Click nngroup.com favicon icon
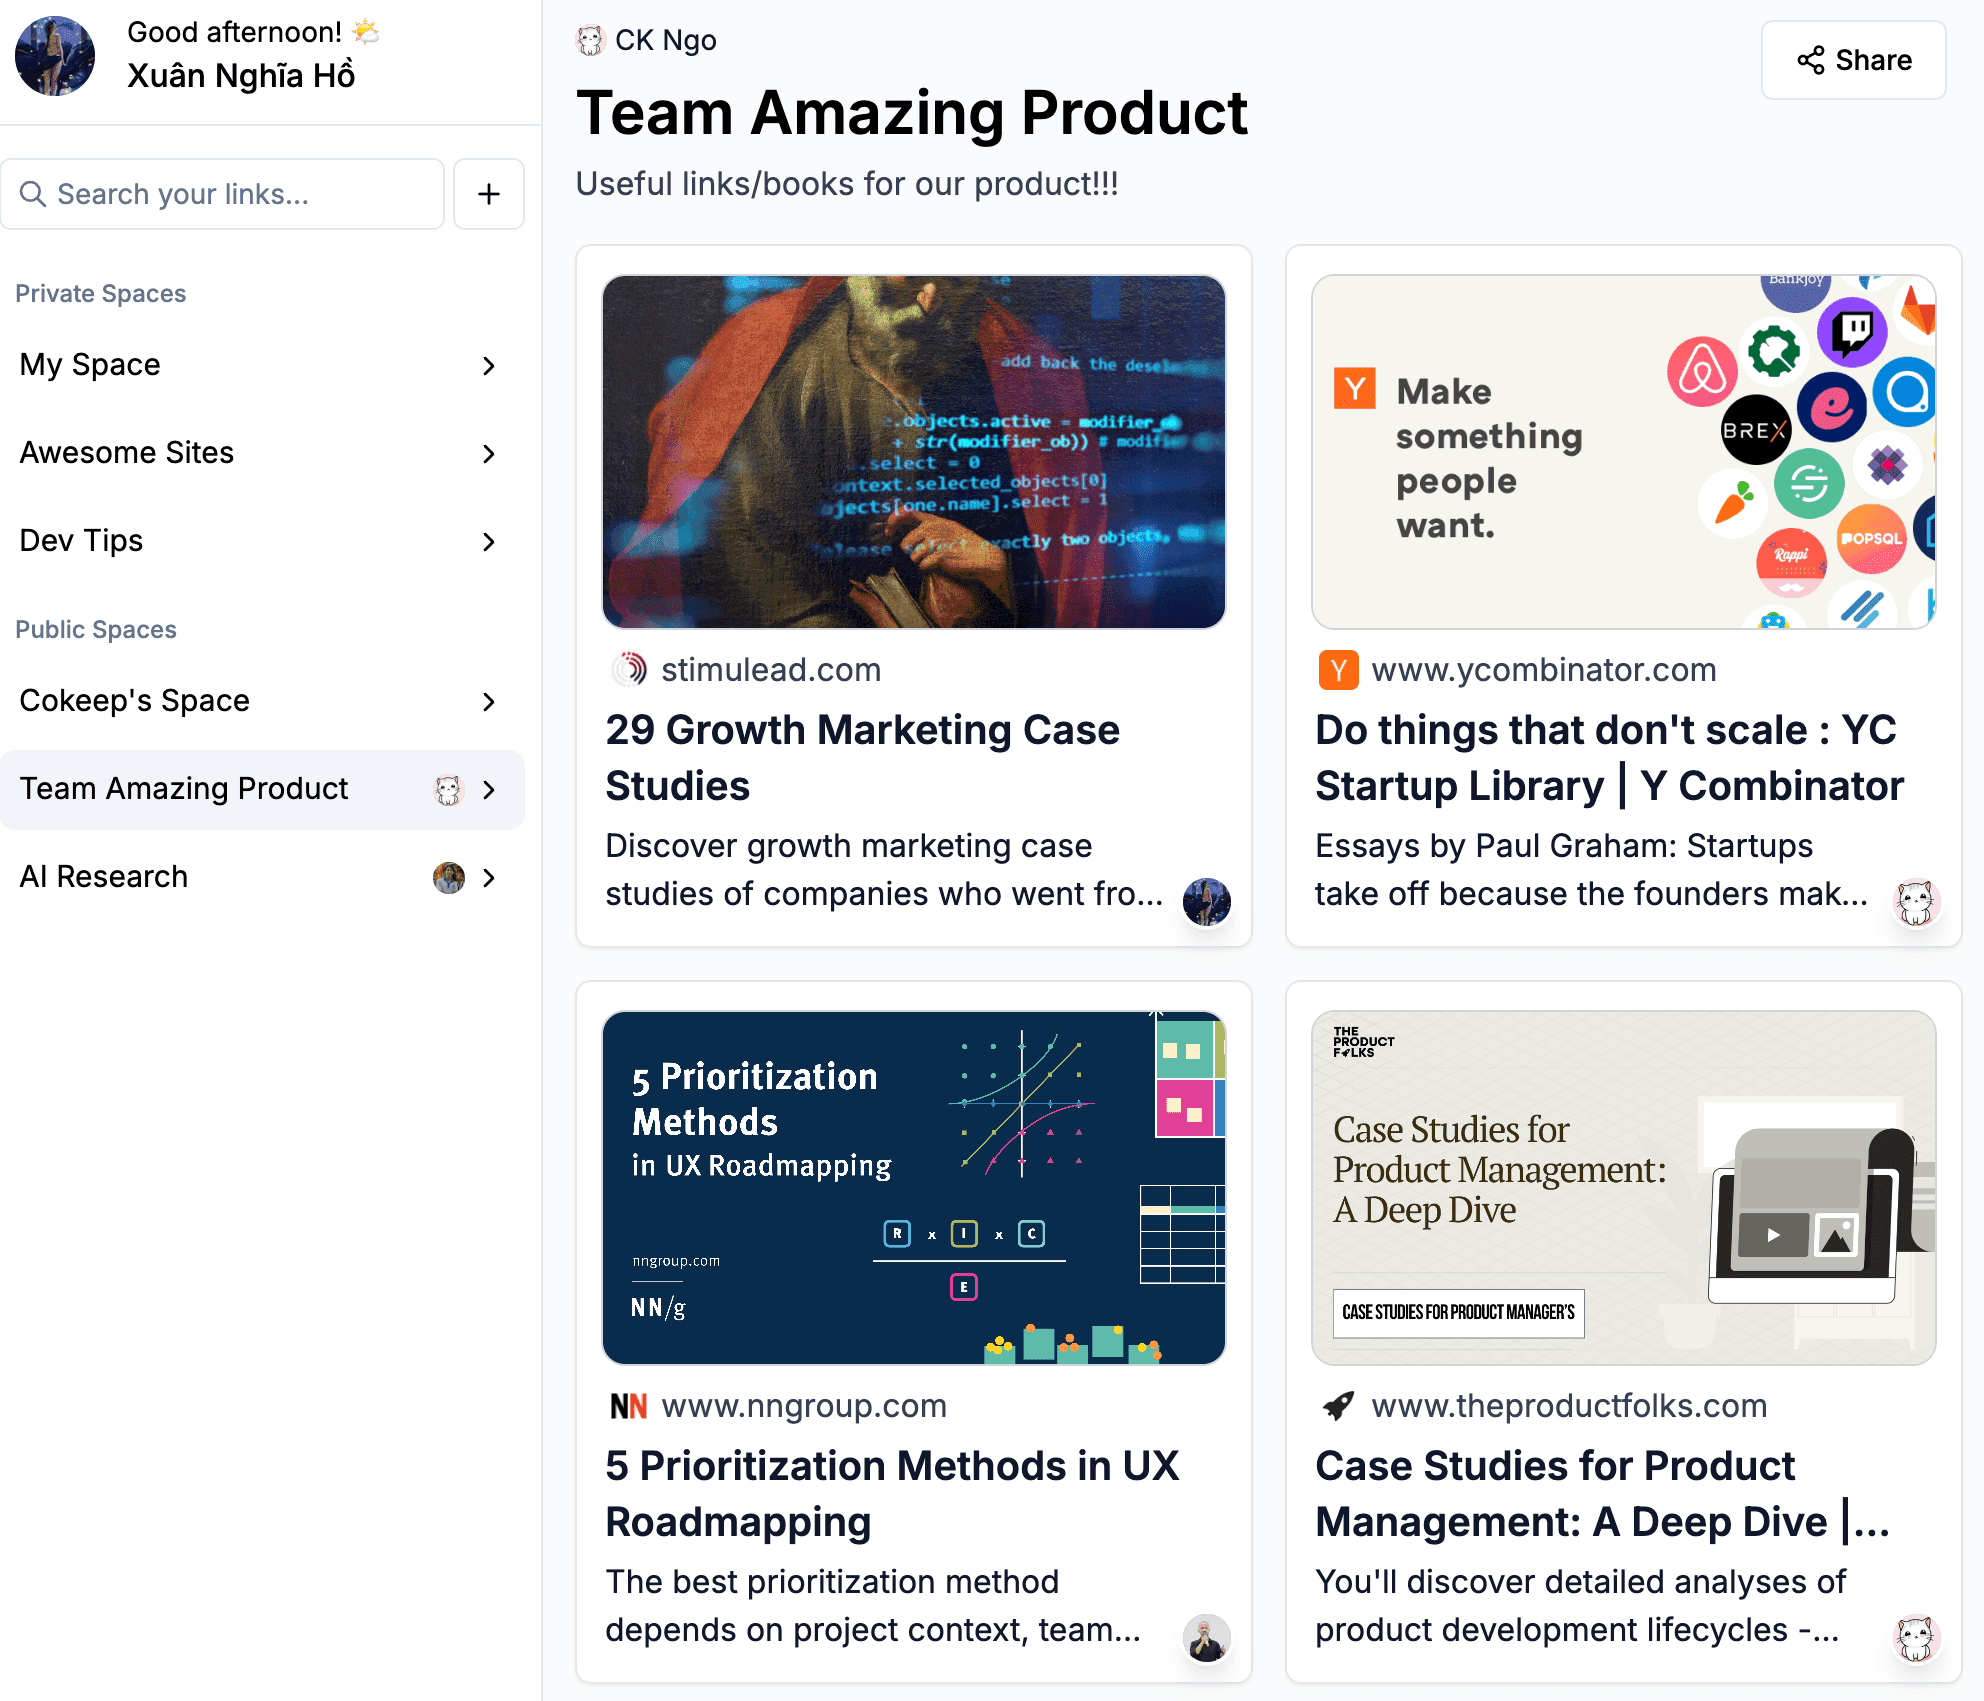 click(626, 1404)
